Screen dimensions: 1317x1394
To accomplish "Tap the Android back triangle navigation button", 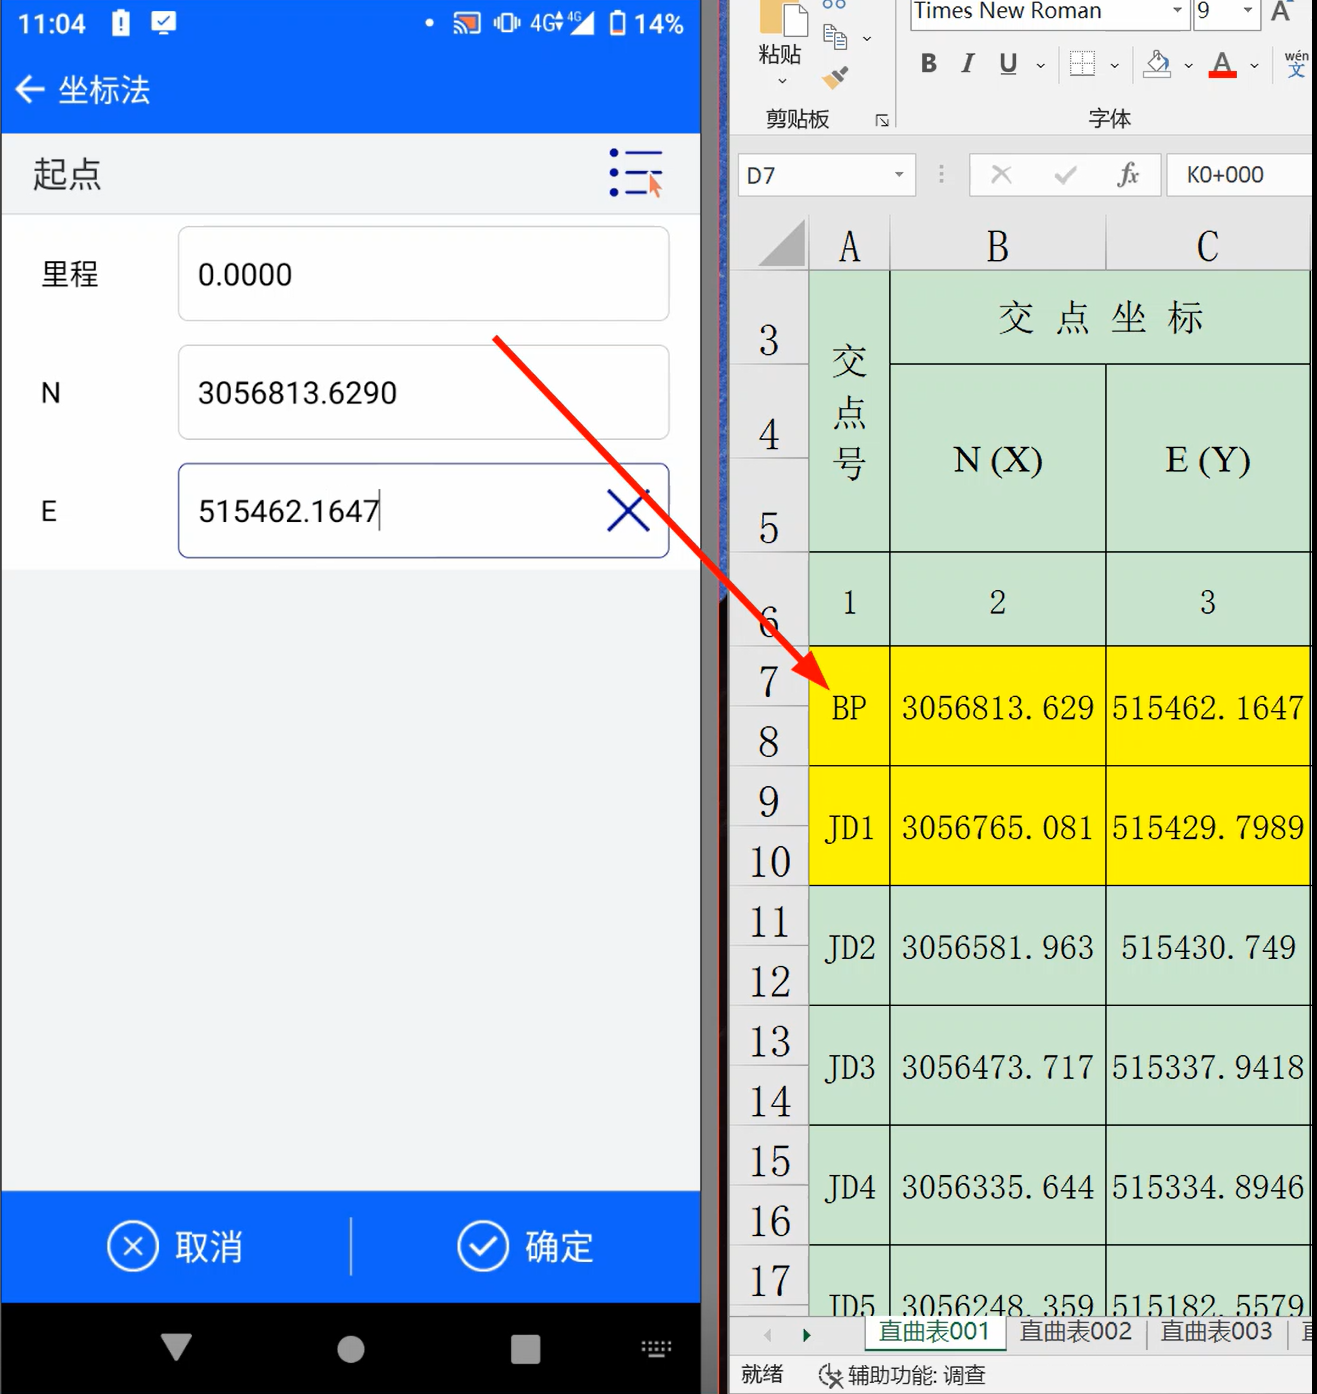I will (176, 1347).
